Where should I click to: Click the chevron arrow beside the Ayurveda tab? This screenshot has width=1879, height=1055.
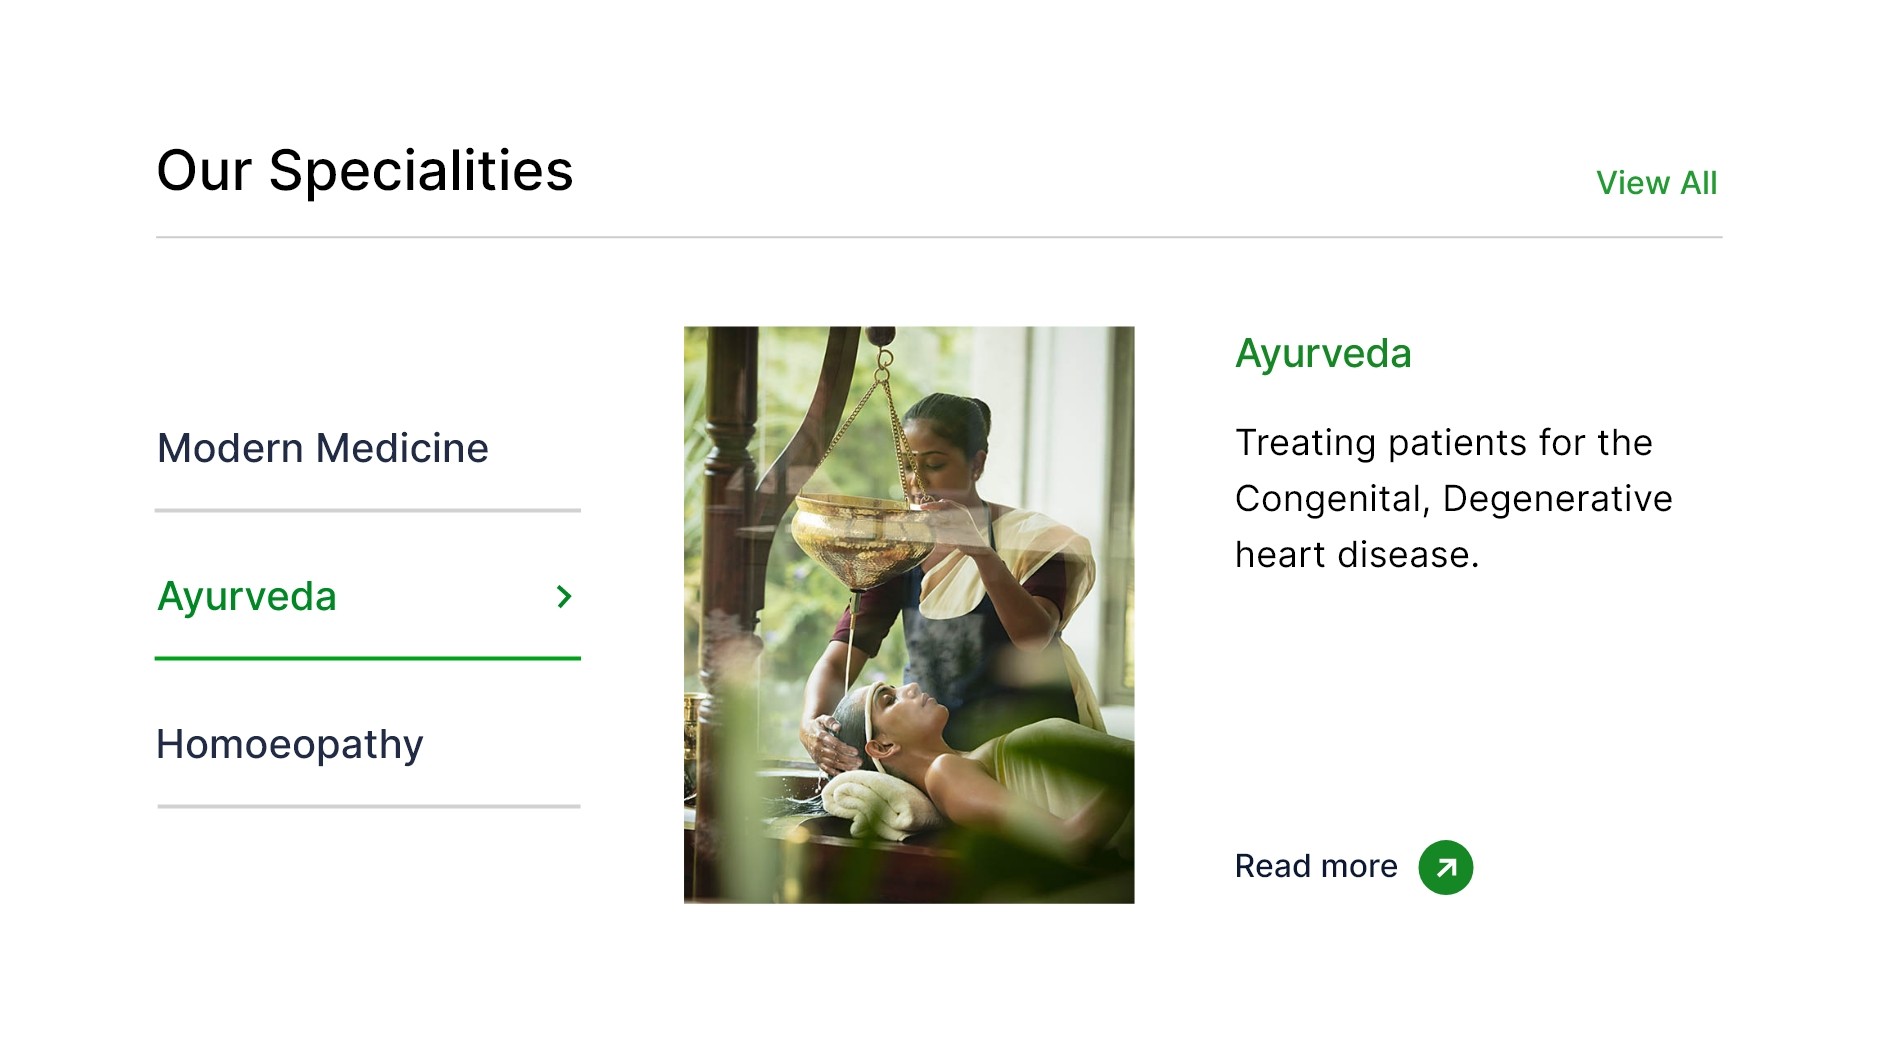564,597
